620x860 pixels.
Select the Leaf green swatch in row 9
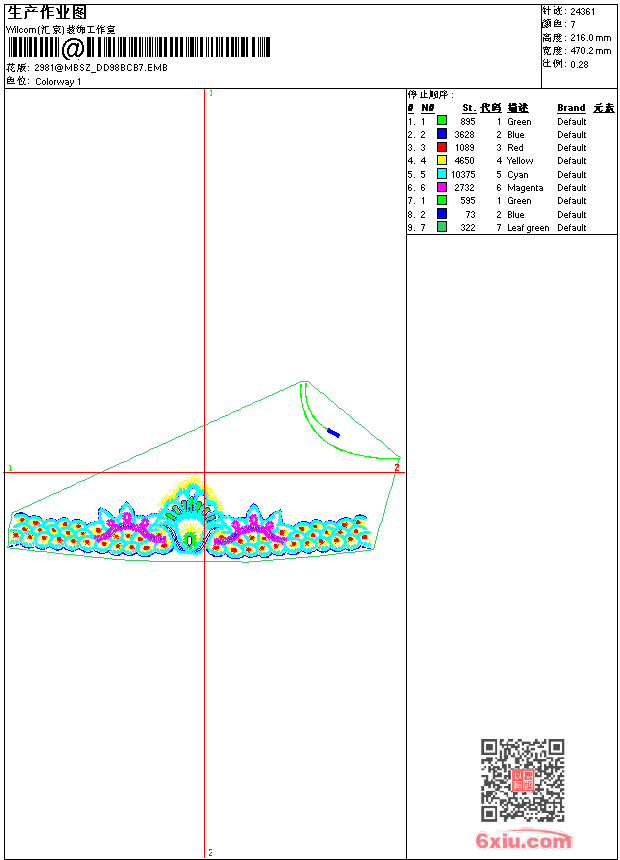point(442,227)
